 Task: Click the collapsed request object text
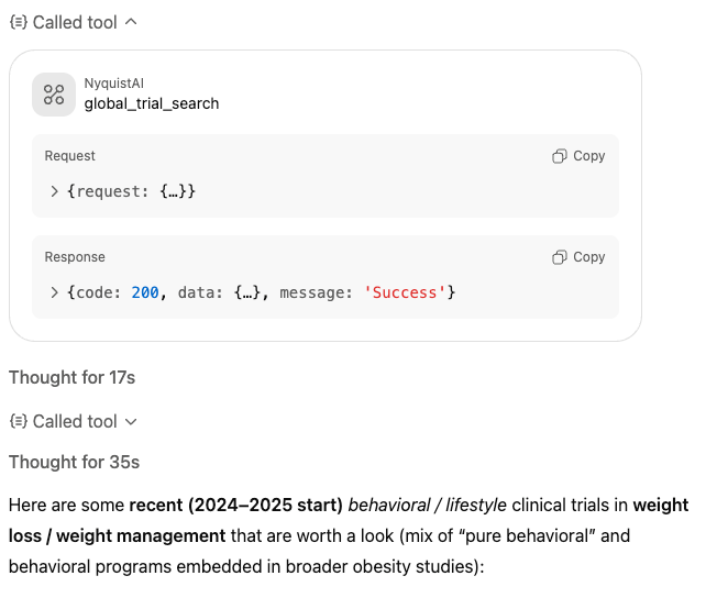coord(131,191)
